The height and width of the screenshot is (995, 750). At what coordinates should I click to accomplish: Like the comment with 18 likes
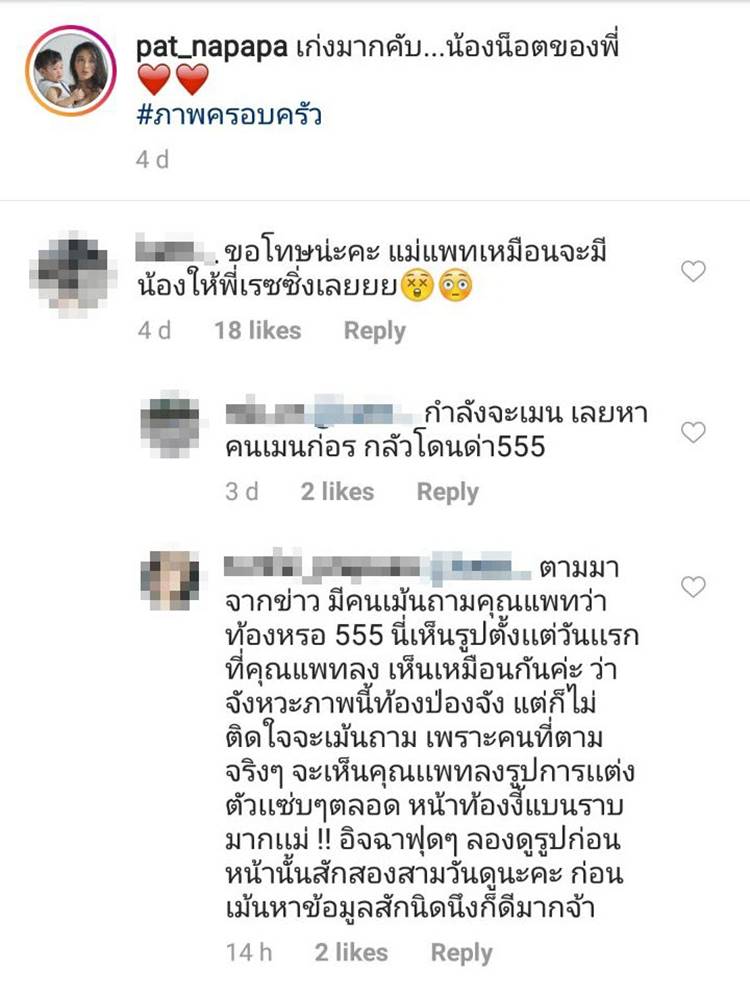coord(693,272)
